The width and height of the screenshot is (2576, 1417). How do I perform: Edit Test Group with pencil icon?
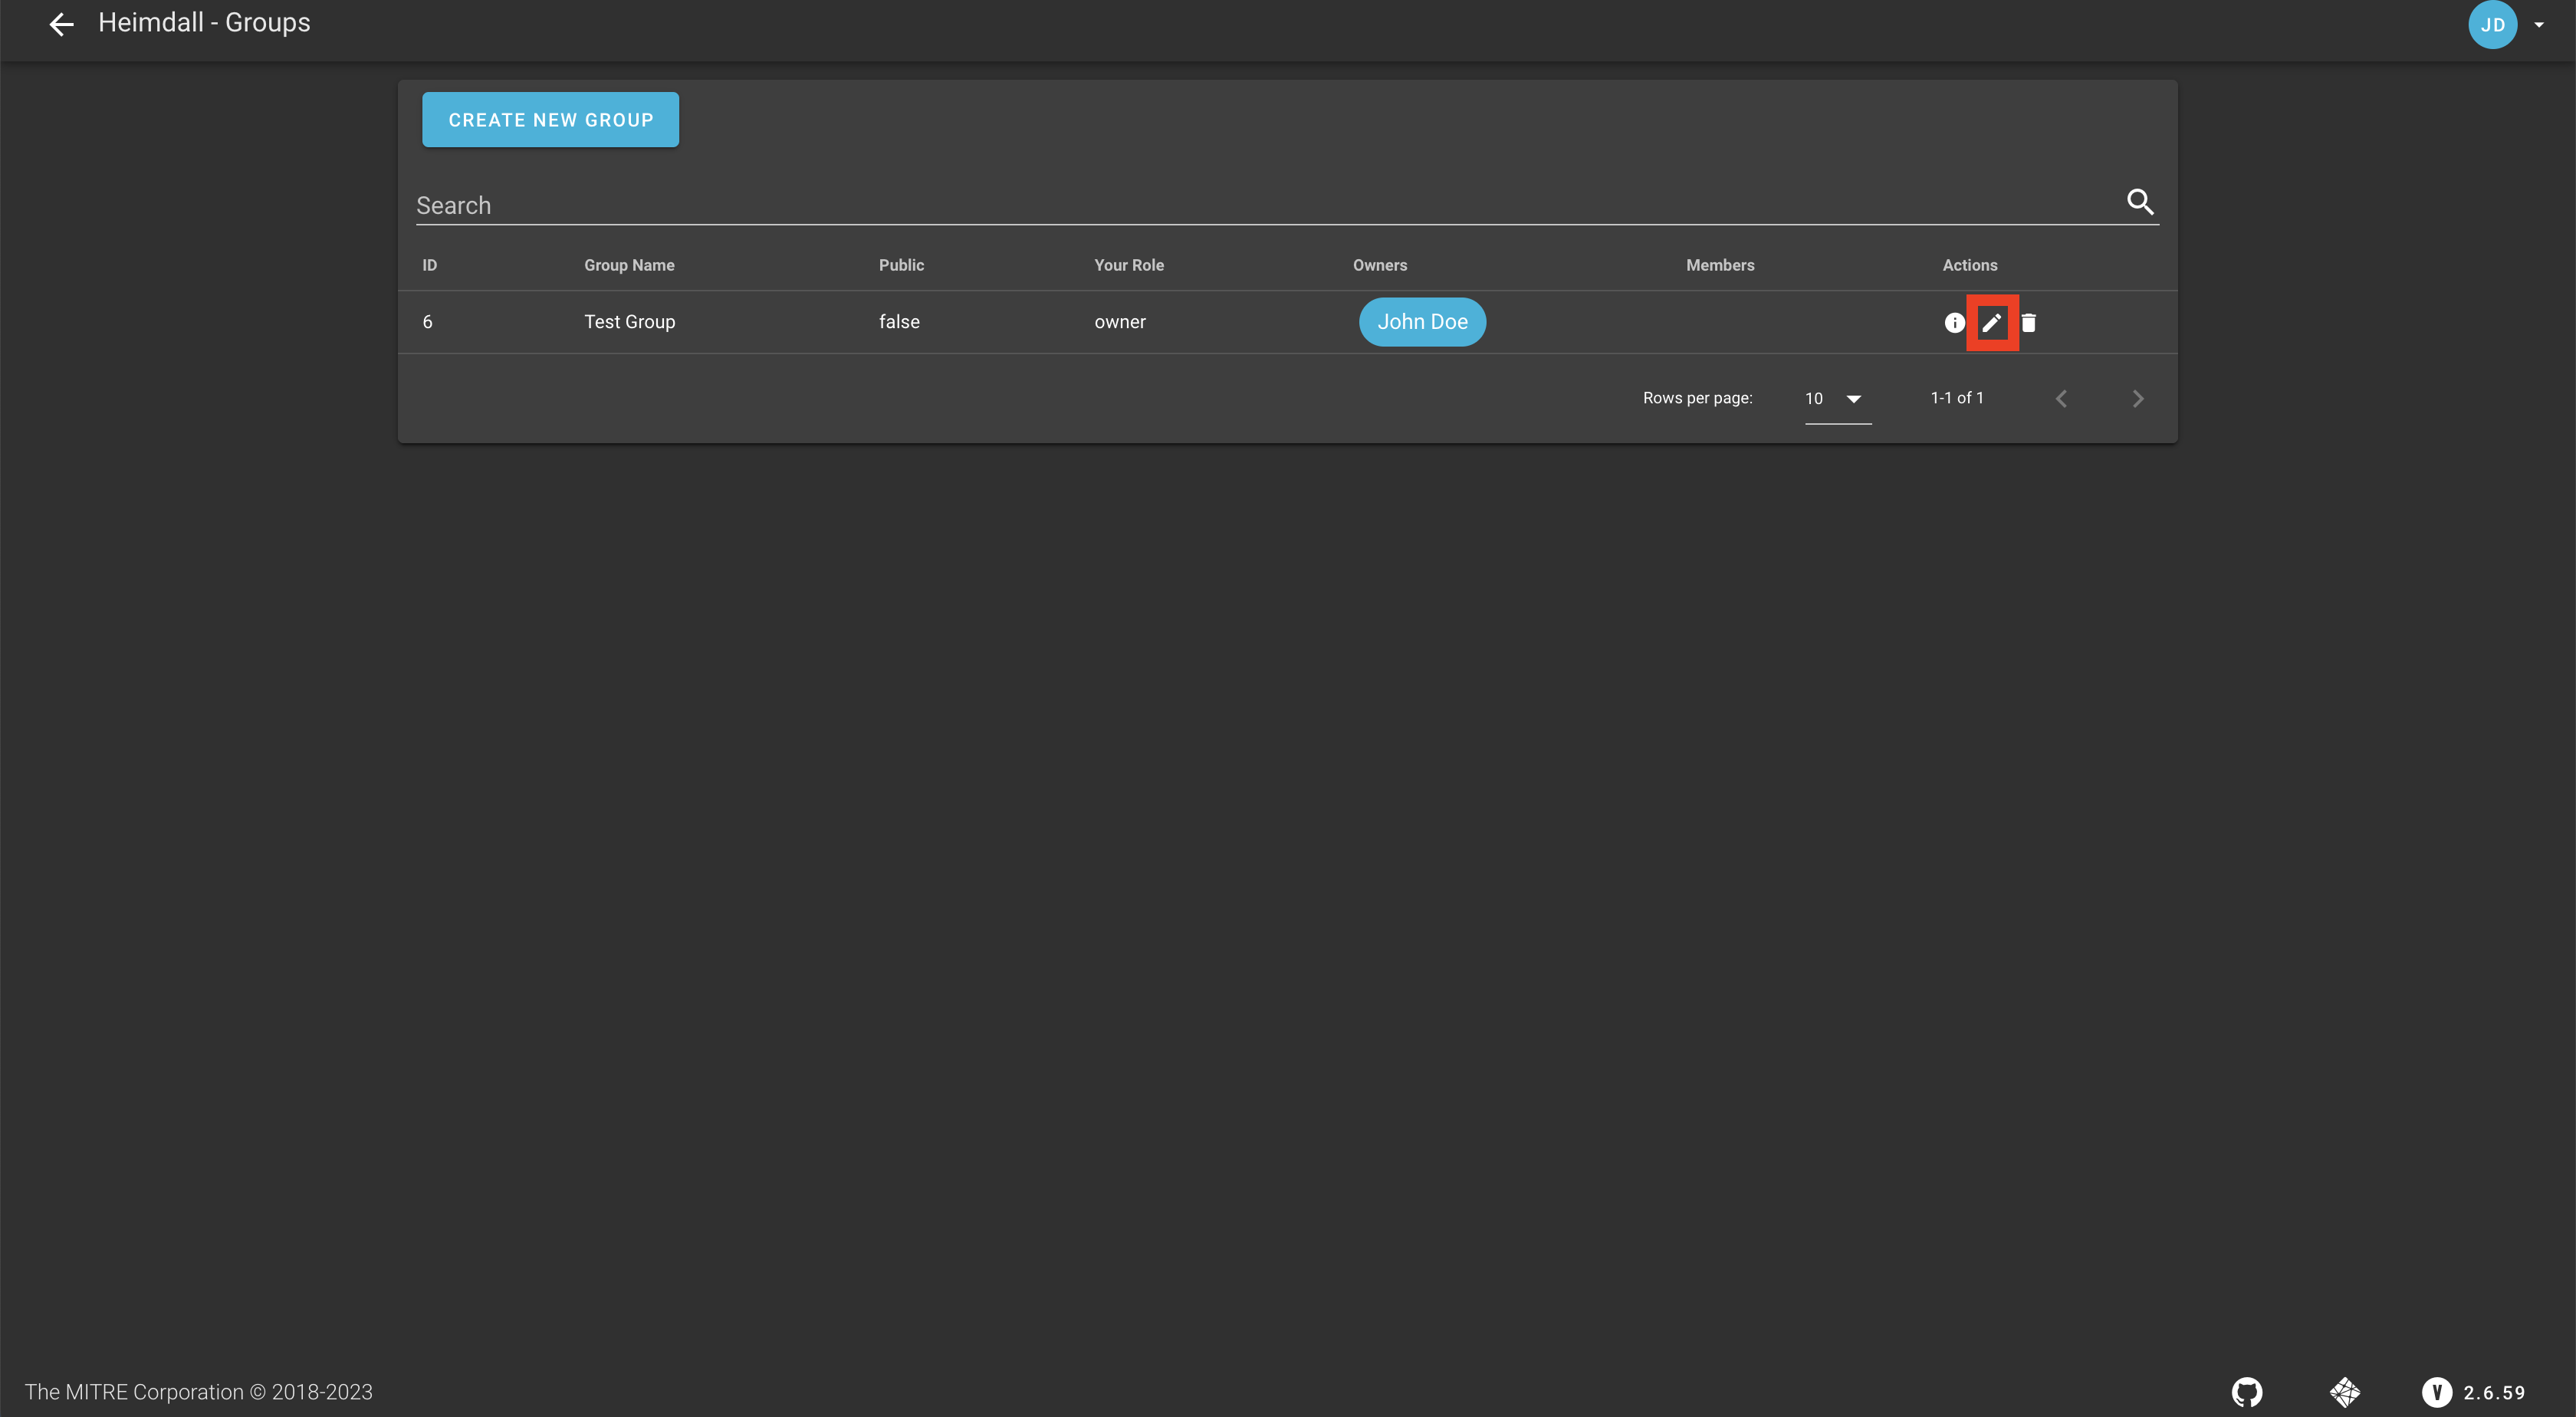pyautogui.click(x=1991, y=322)
